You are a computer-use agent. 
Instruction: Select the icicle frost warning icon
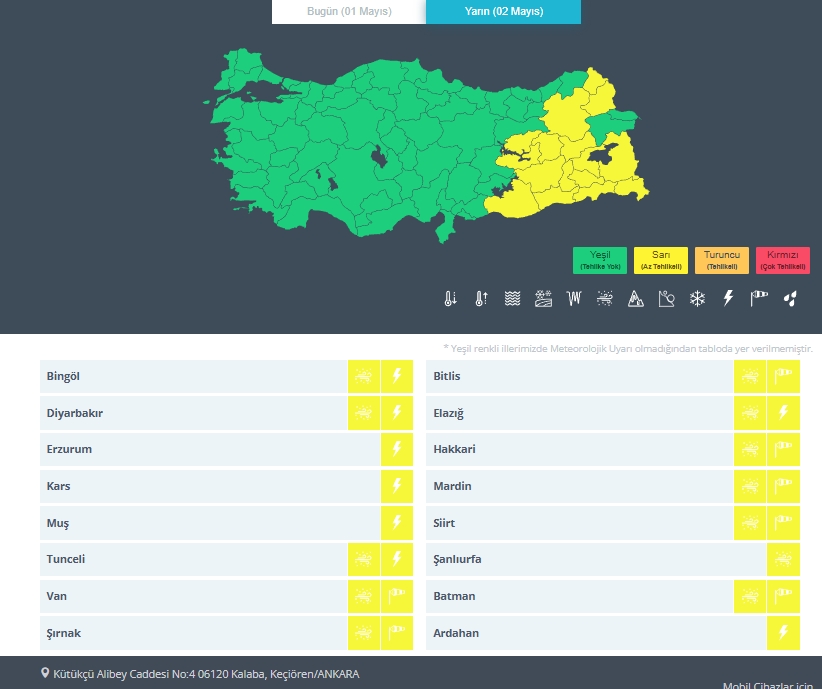pos(574,298)
